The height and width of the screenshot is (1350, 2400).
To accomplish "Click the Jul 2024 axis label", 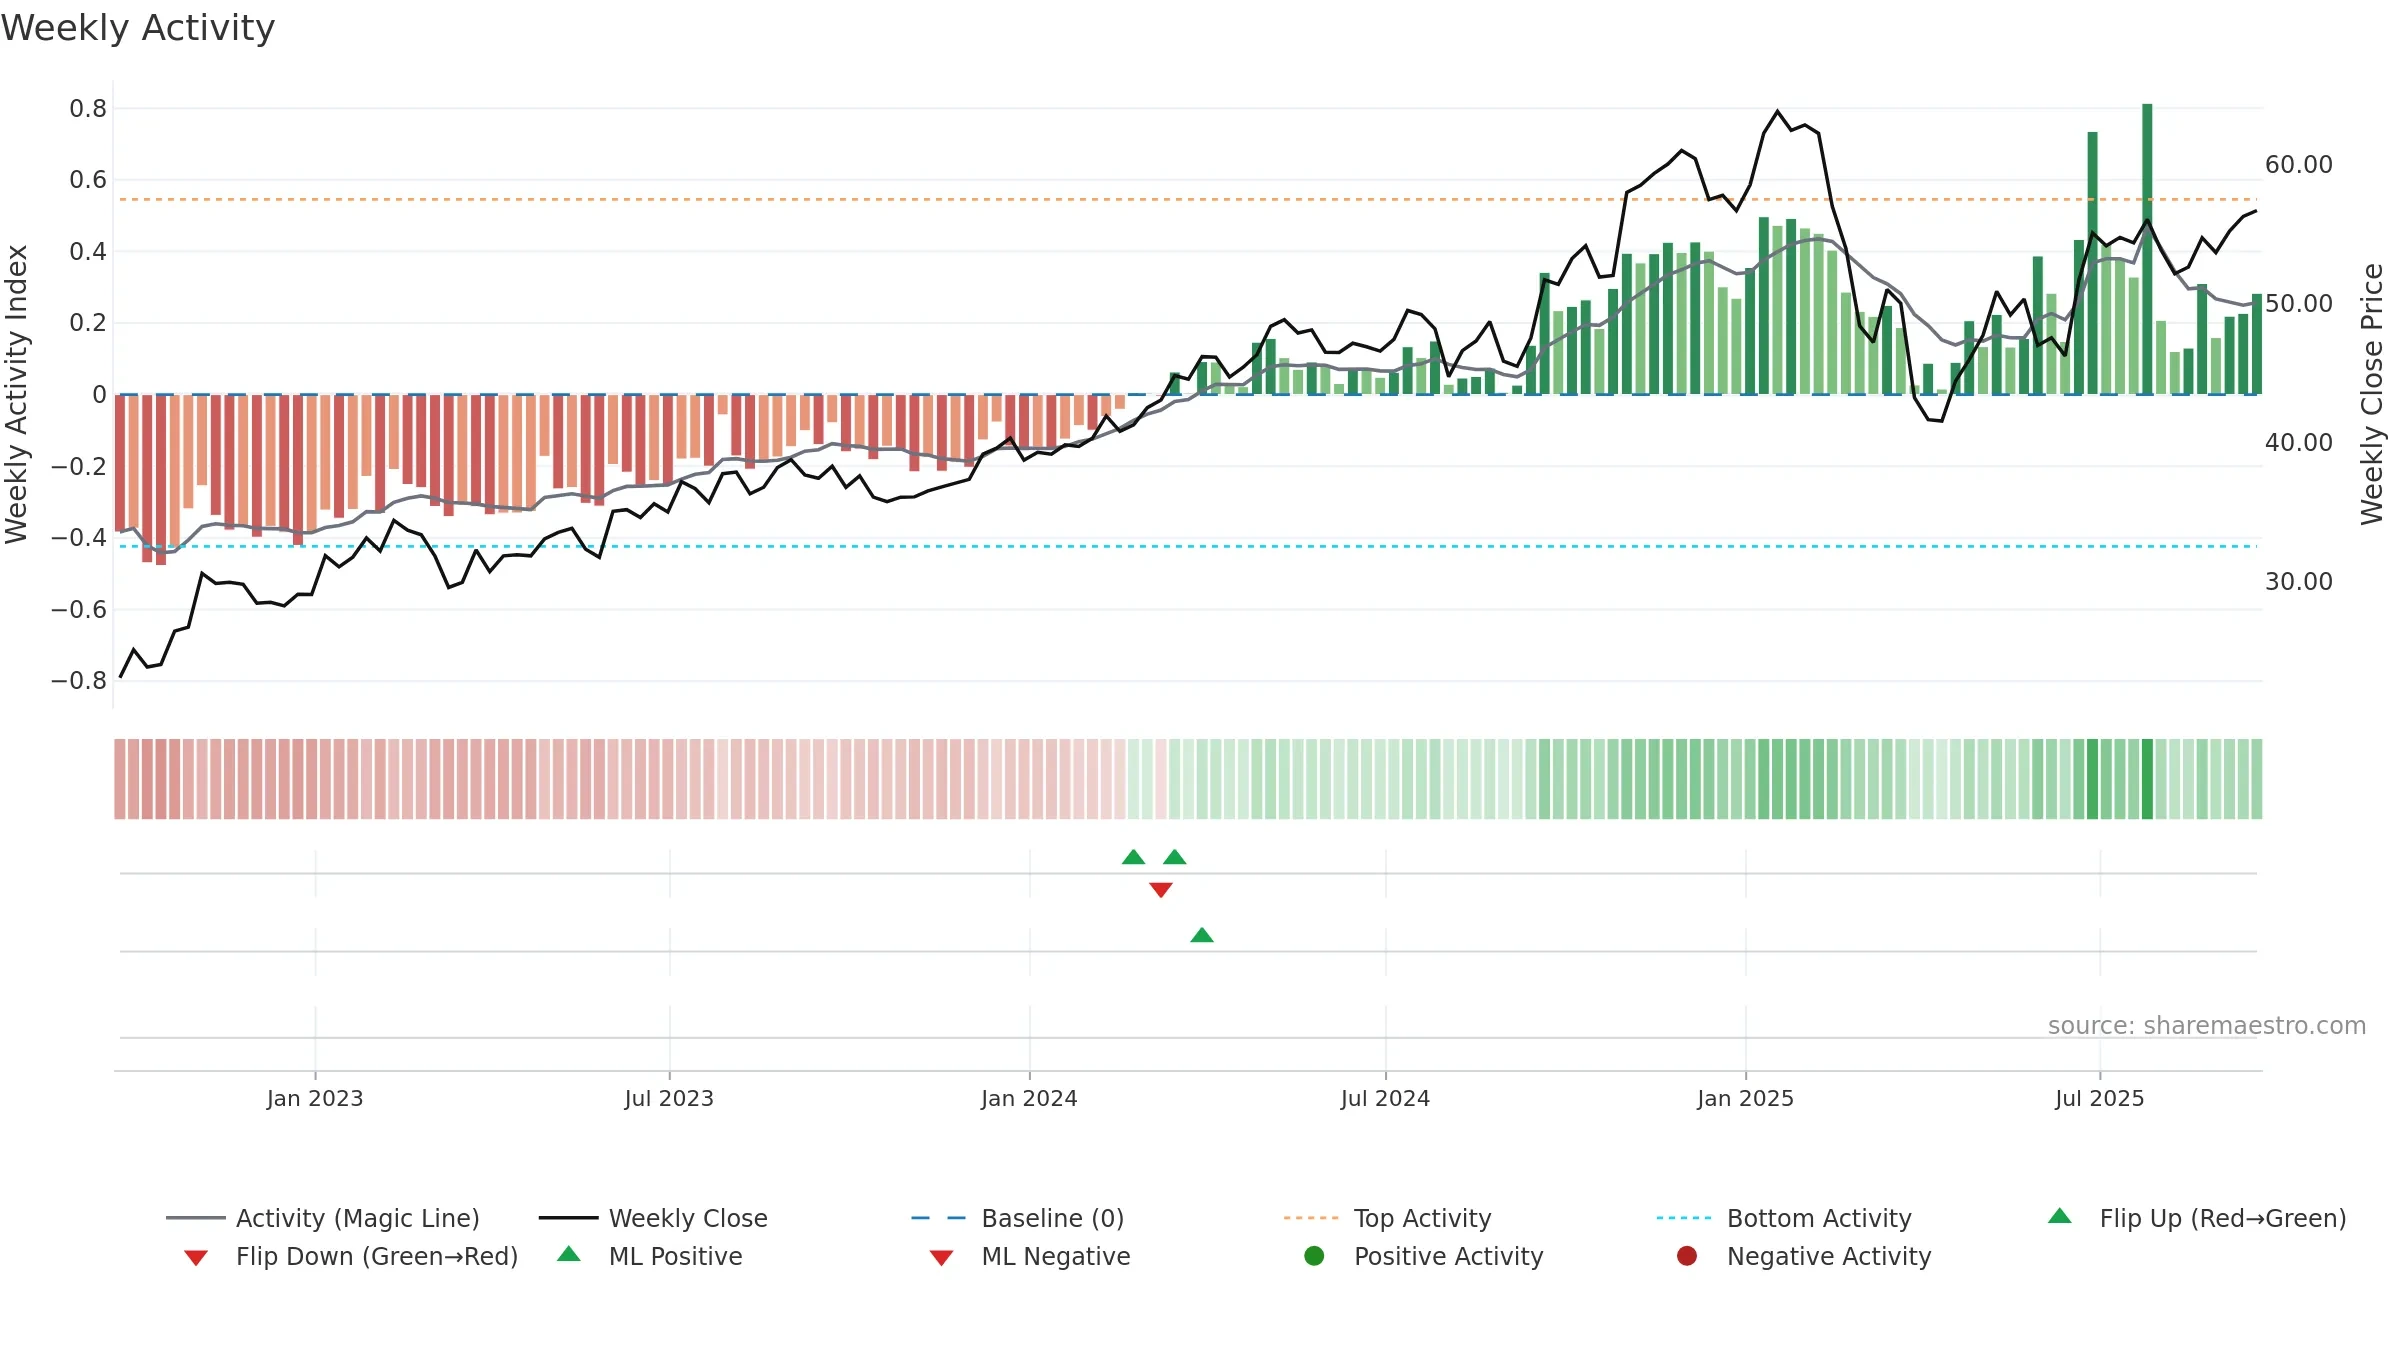I will coord(1385,1098).
